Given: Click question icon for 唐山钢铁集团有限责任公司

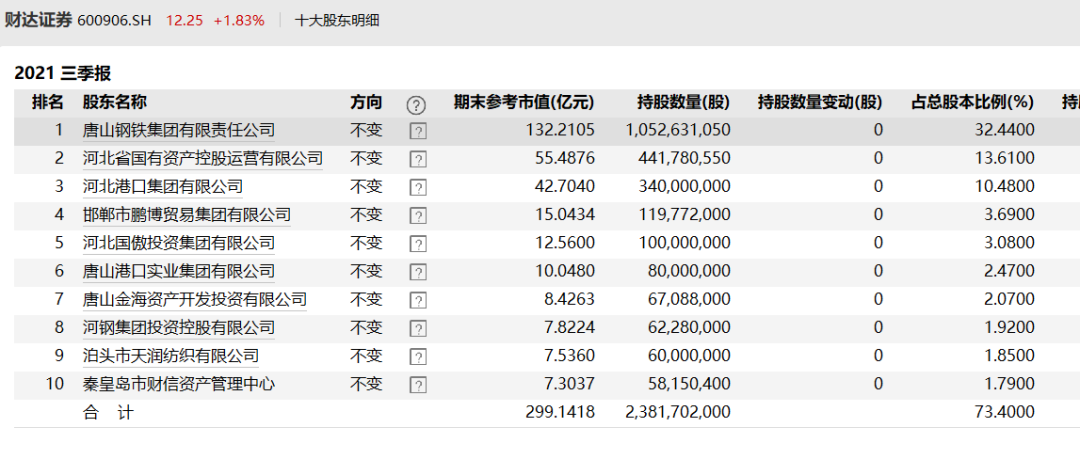Looking at the screenshot, I should click(417, 131).
